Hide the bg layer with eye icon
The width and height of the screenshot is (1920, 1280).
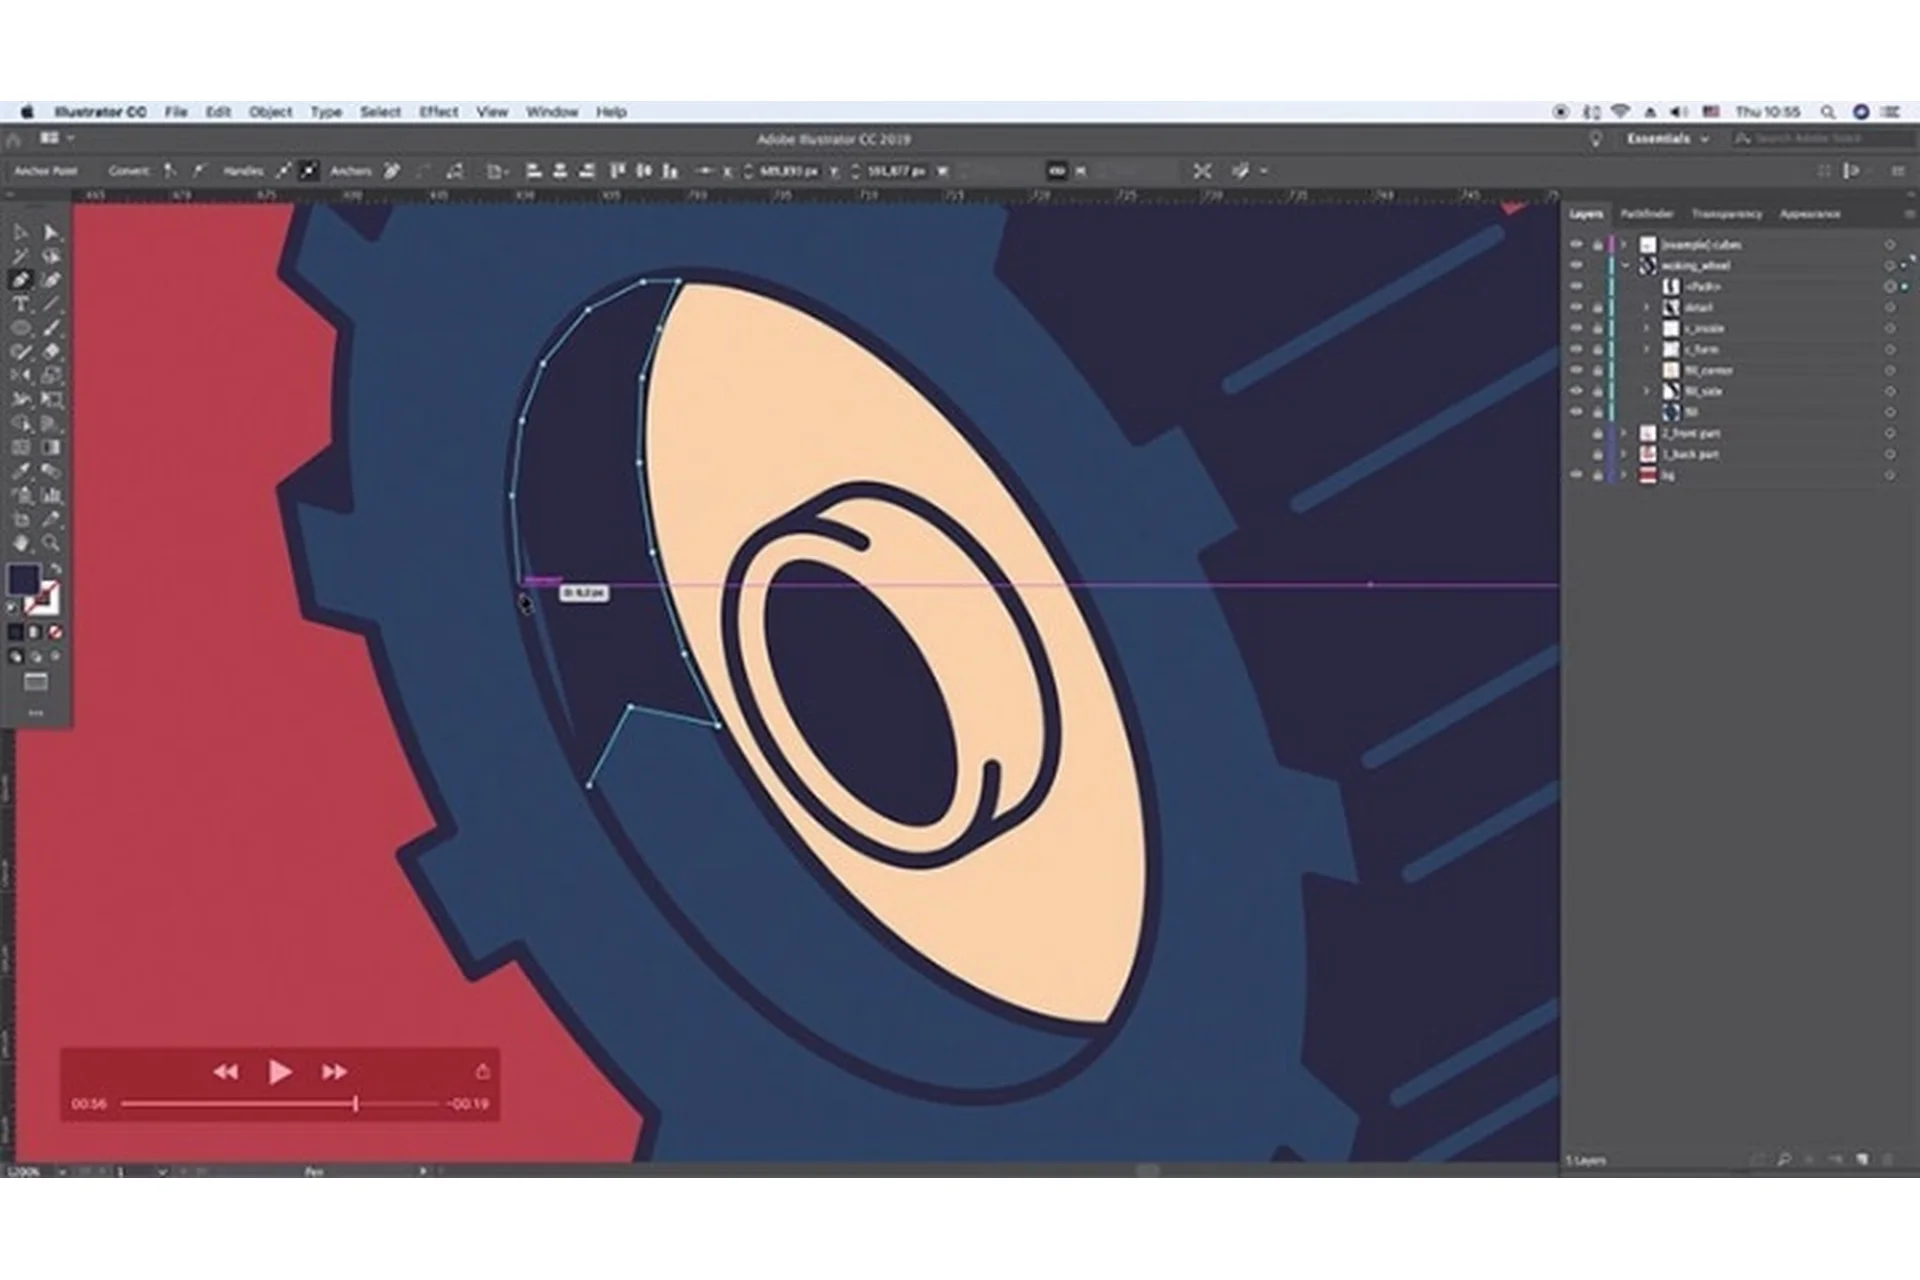tap(1577, 475)
